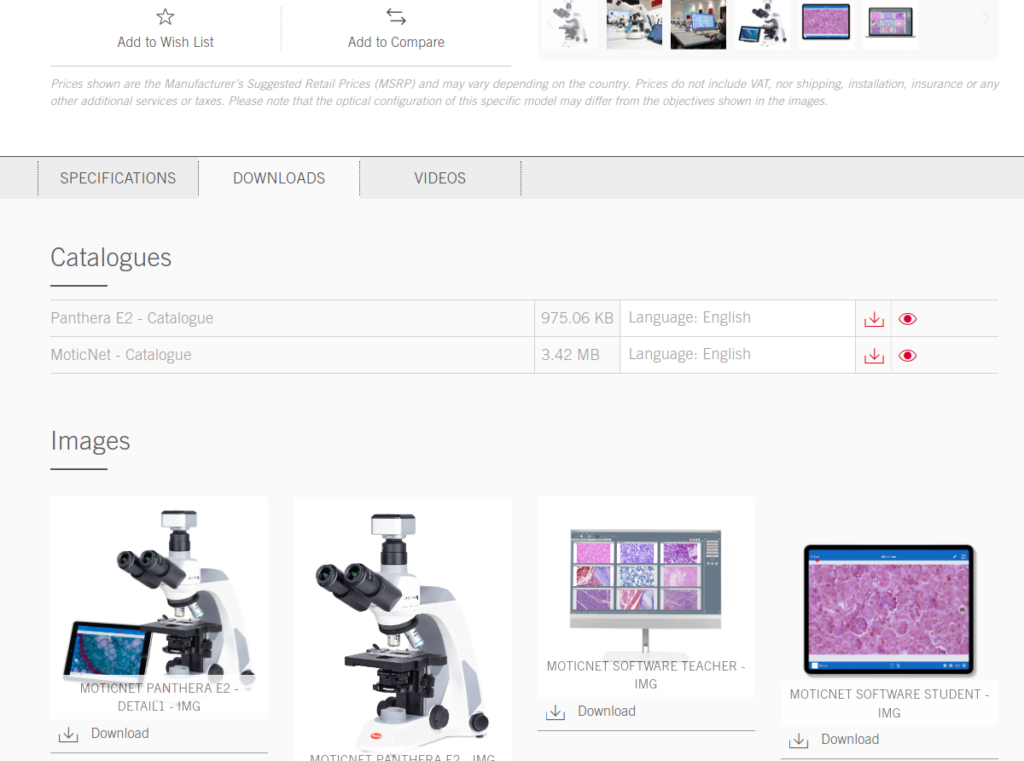Open the Panthera E2 - Catalogue link
Image resolution: width=1024 pixels, height=761 pixels.
point(132,318)
